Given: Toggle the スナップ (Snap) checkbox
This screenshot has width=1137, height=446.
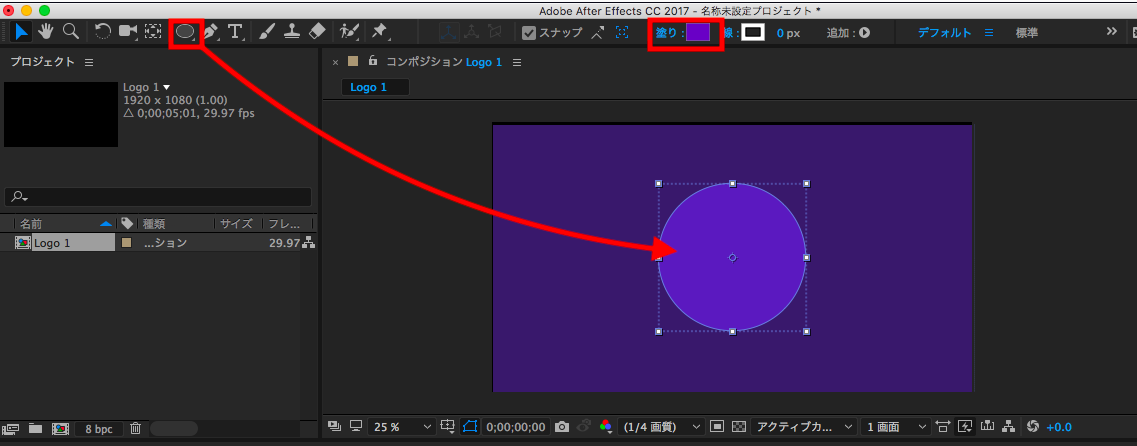Looking at the screenshot, I should click(x=530, y=33).
